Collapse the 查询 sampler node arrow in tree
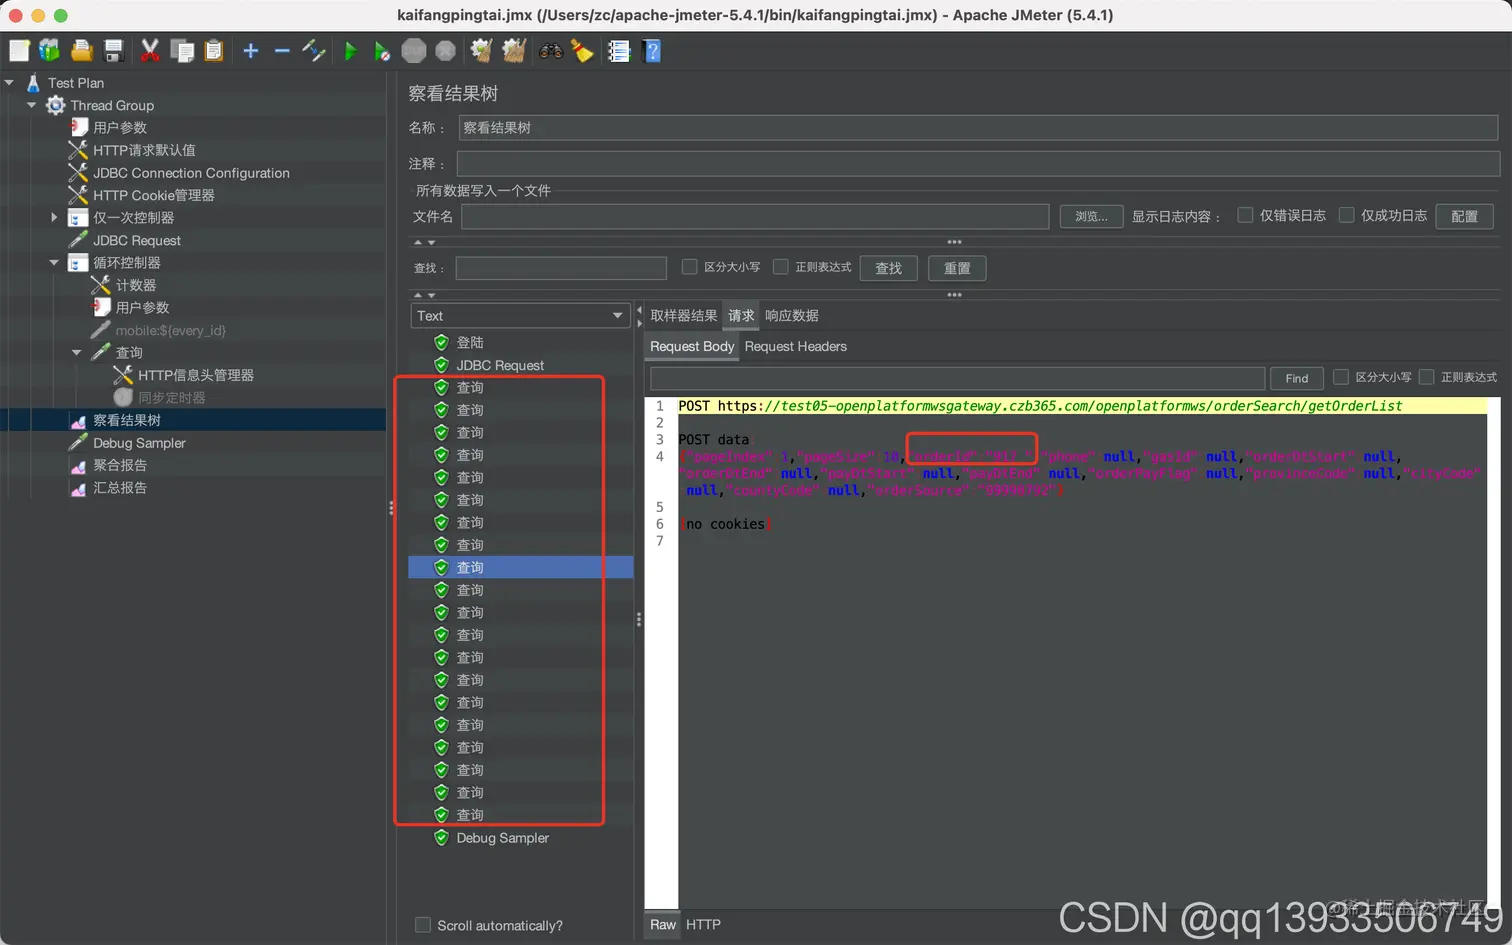 77,352
